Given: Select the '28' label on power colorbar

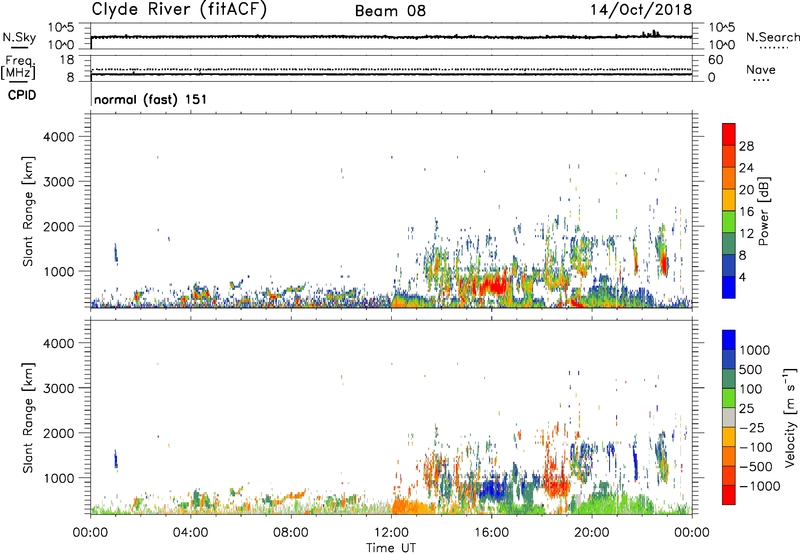Looking at the screenshot, I should (746, 146).
